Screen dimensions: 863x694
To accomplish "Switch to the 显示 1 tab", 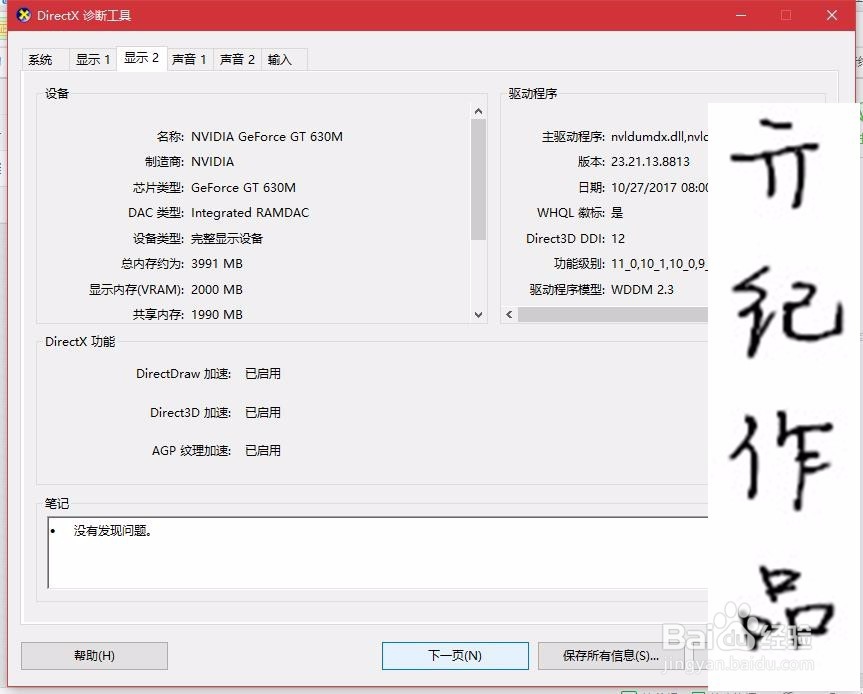I will click(x=93, y=59).
